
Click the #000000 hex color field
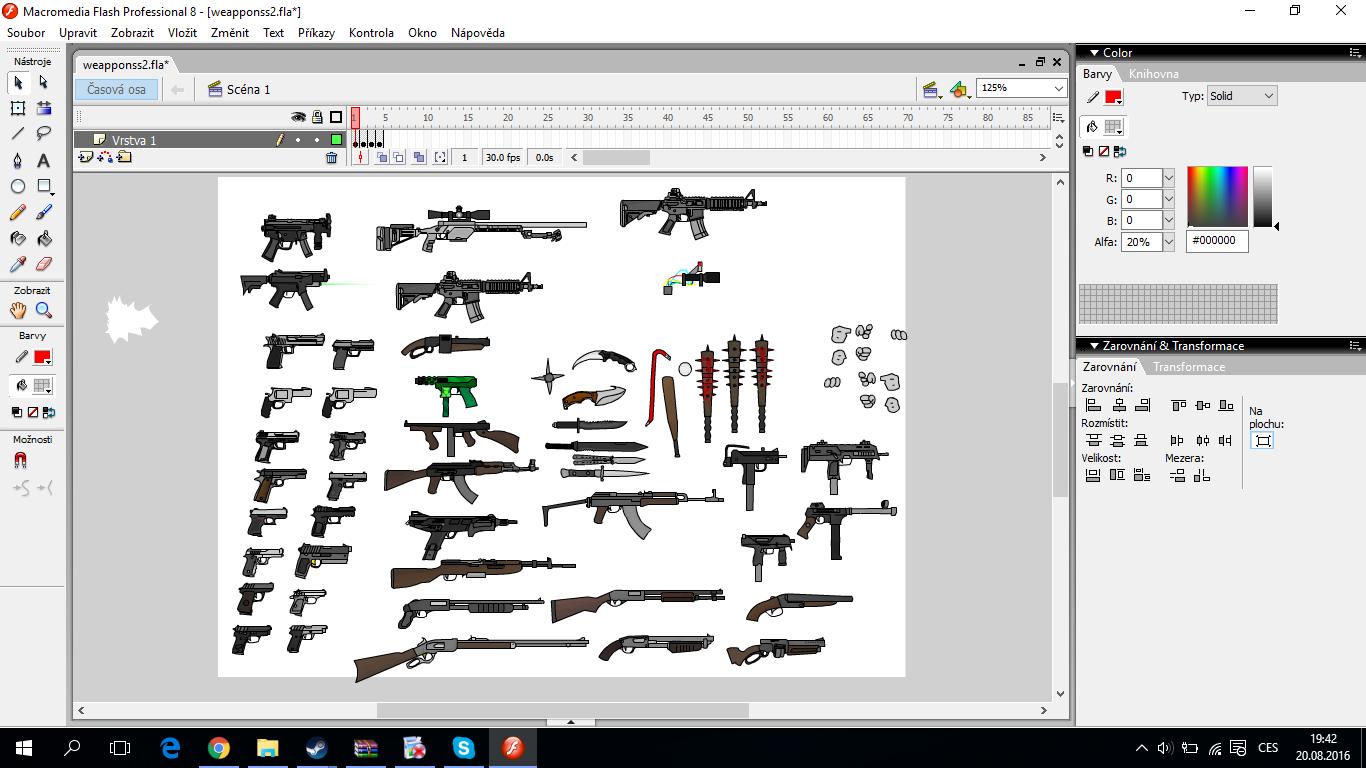(x=1217, y=241)
